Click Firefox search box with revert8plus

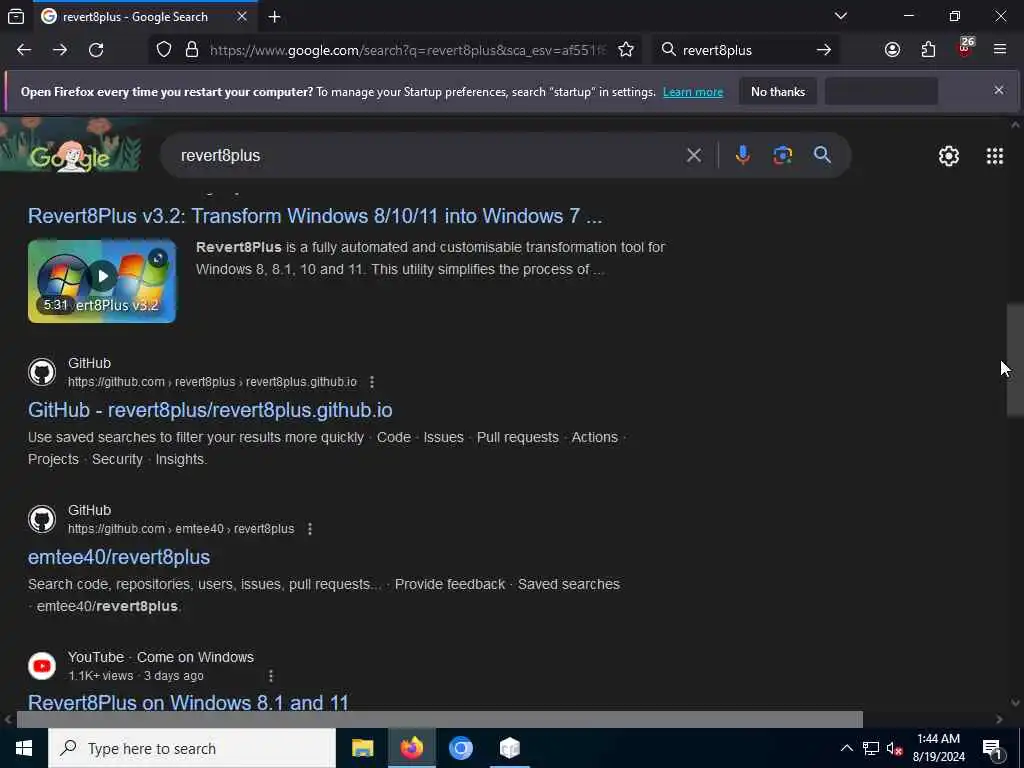(744, 50)
